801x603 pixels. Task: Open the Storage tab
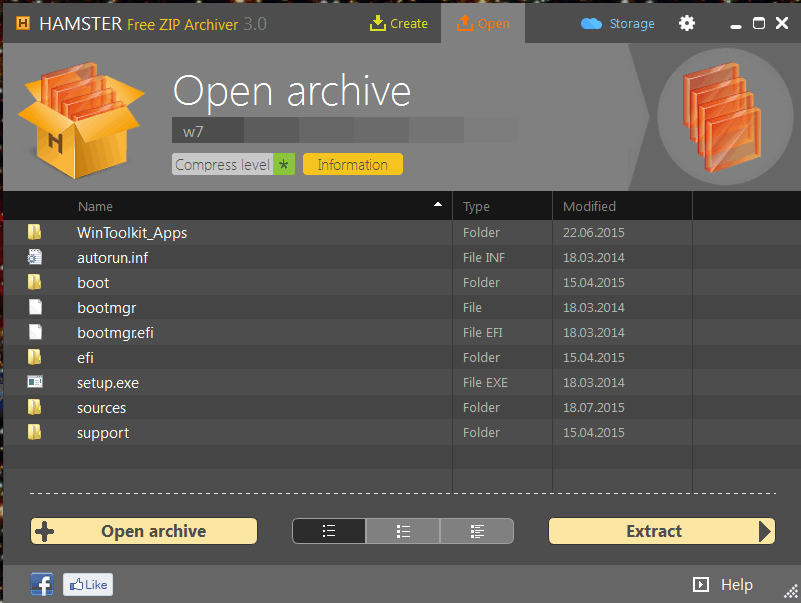618,24
